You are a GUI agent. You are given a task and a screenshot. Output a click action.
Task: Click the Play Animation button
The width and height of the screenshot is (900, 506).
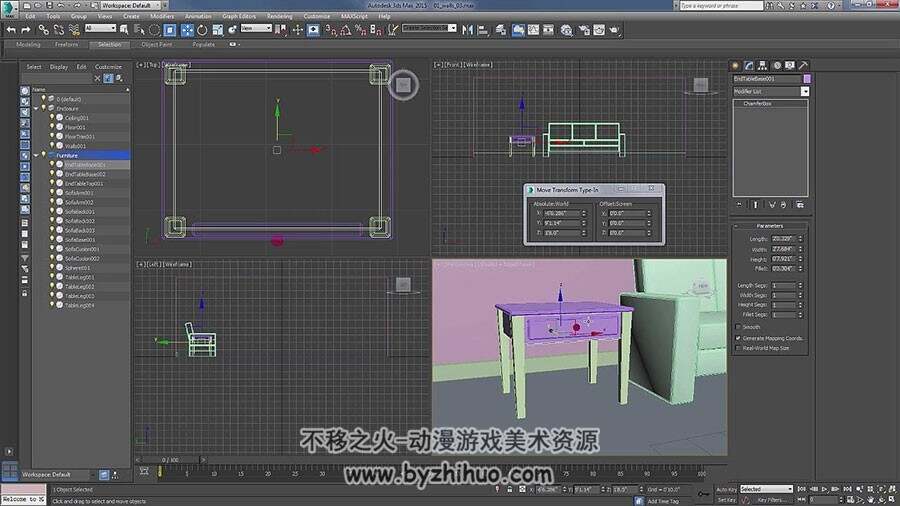coord(825,489)
